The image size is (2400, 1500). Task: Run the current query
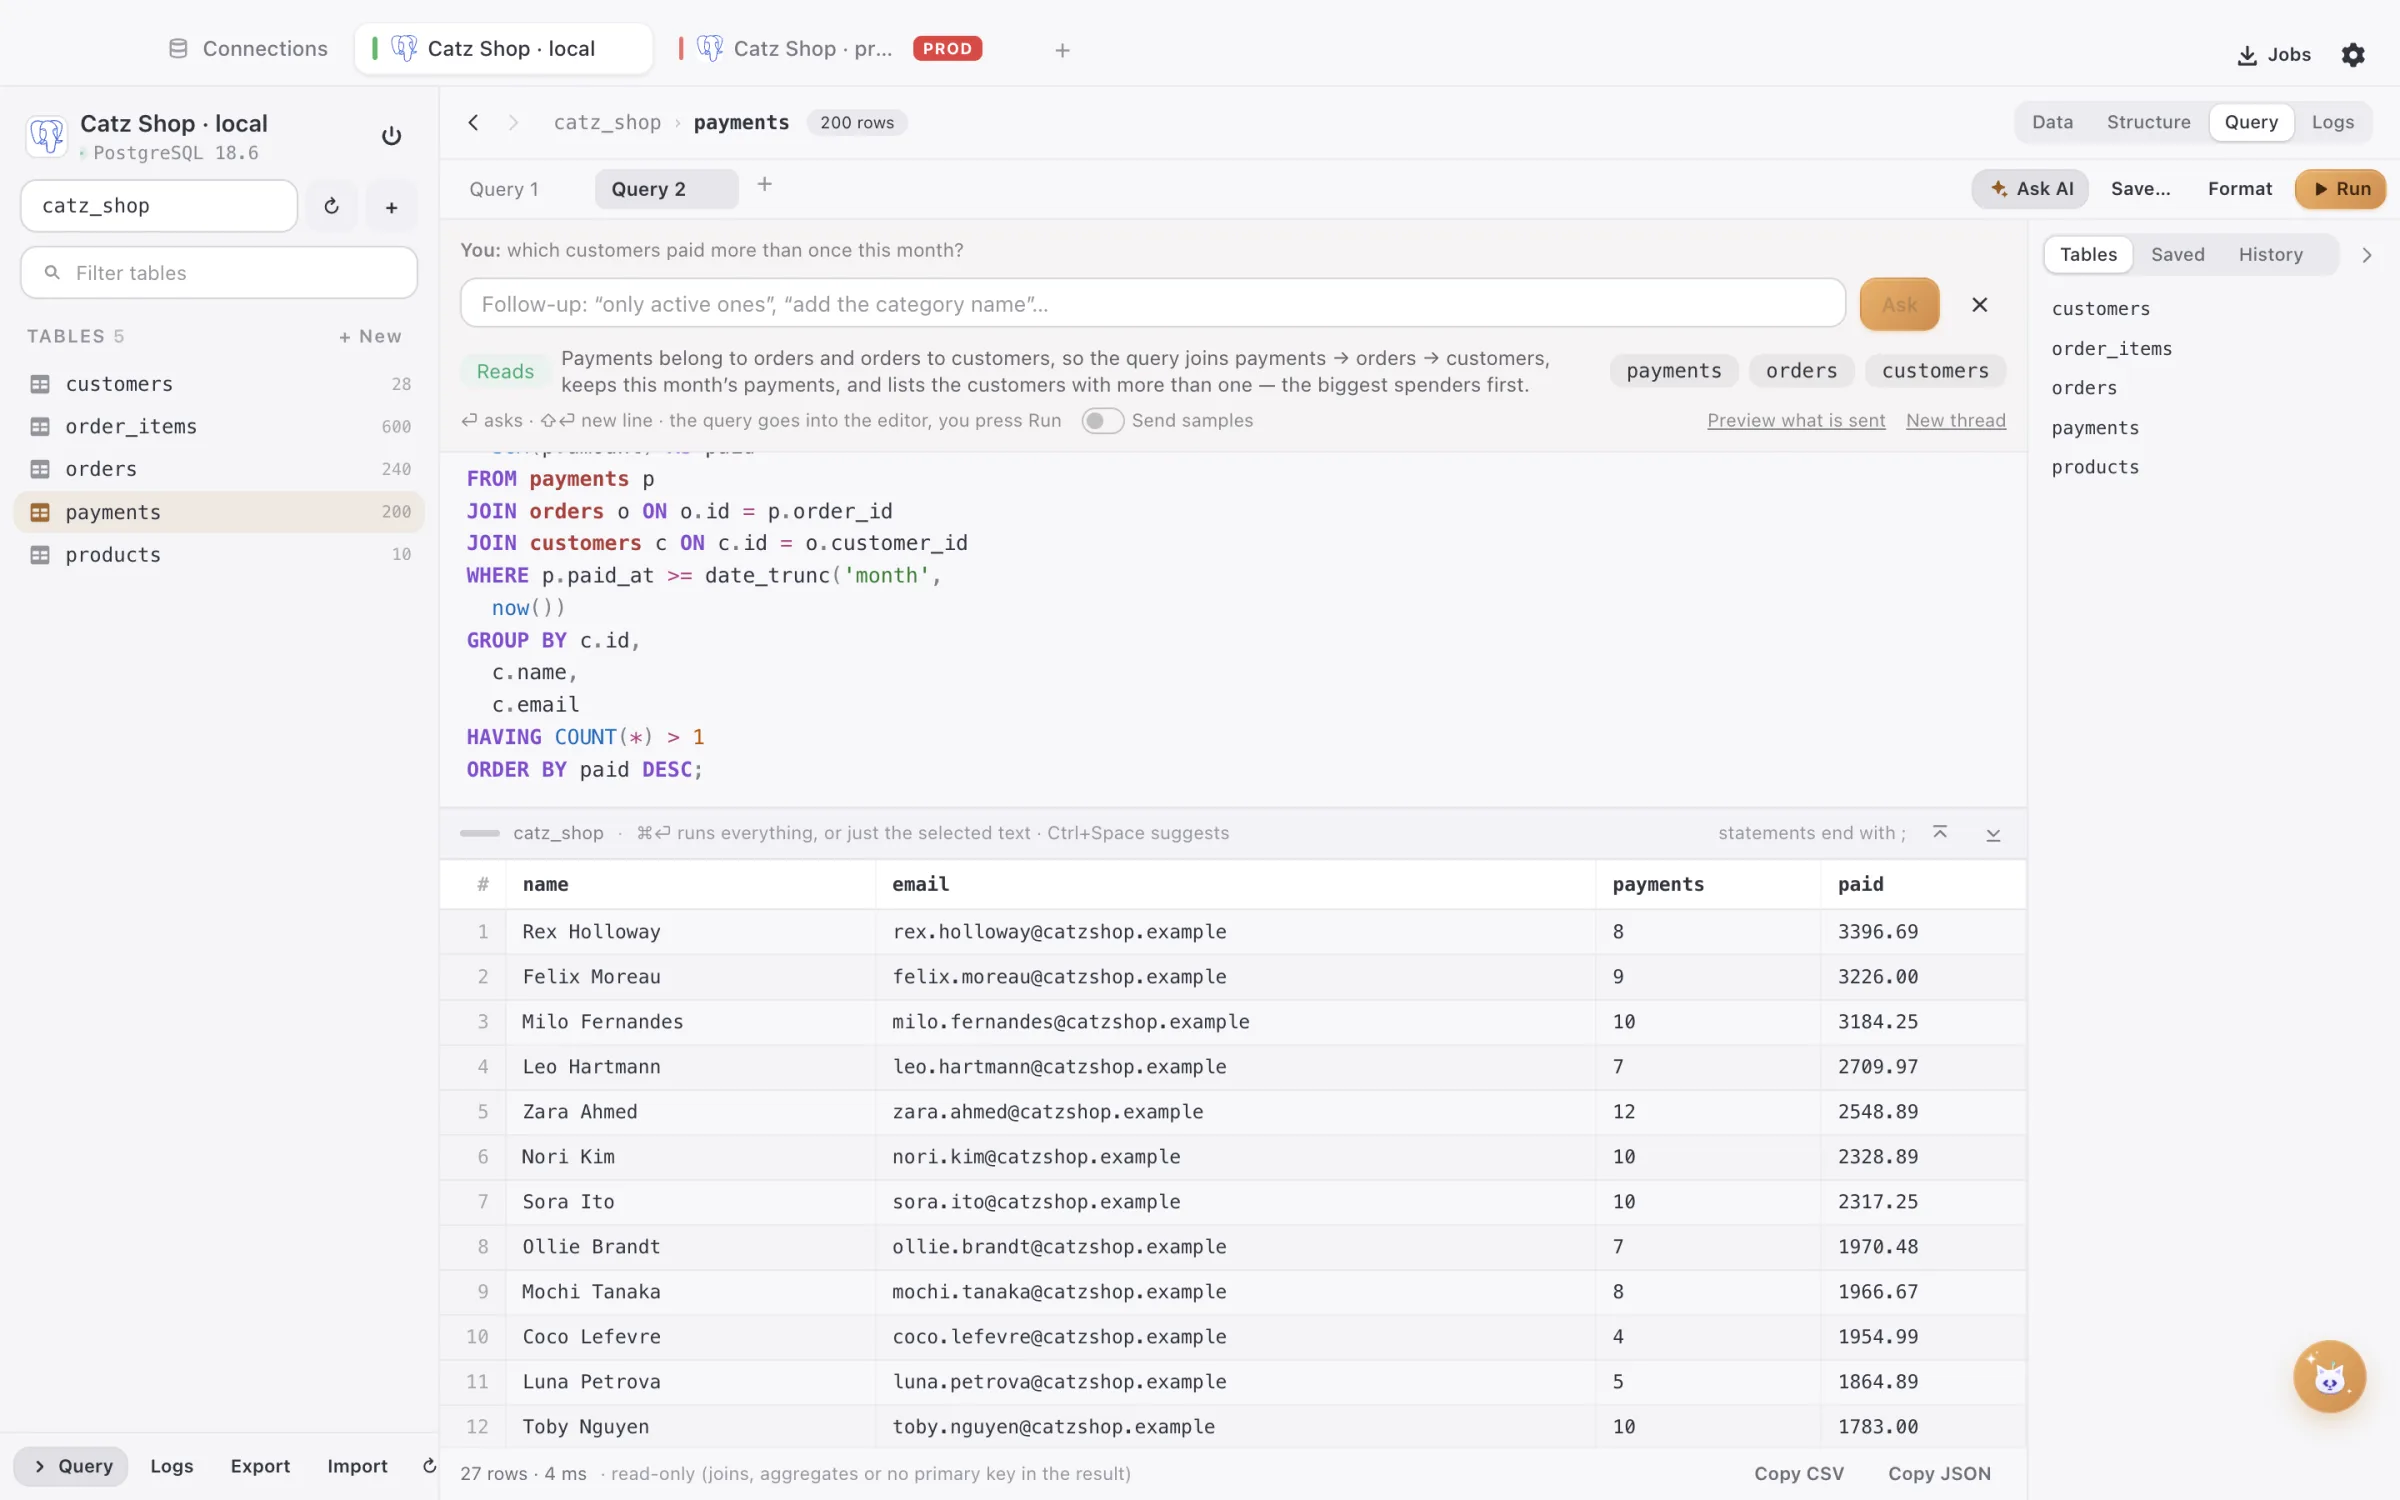click(x=2340, y=189)
